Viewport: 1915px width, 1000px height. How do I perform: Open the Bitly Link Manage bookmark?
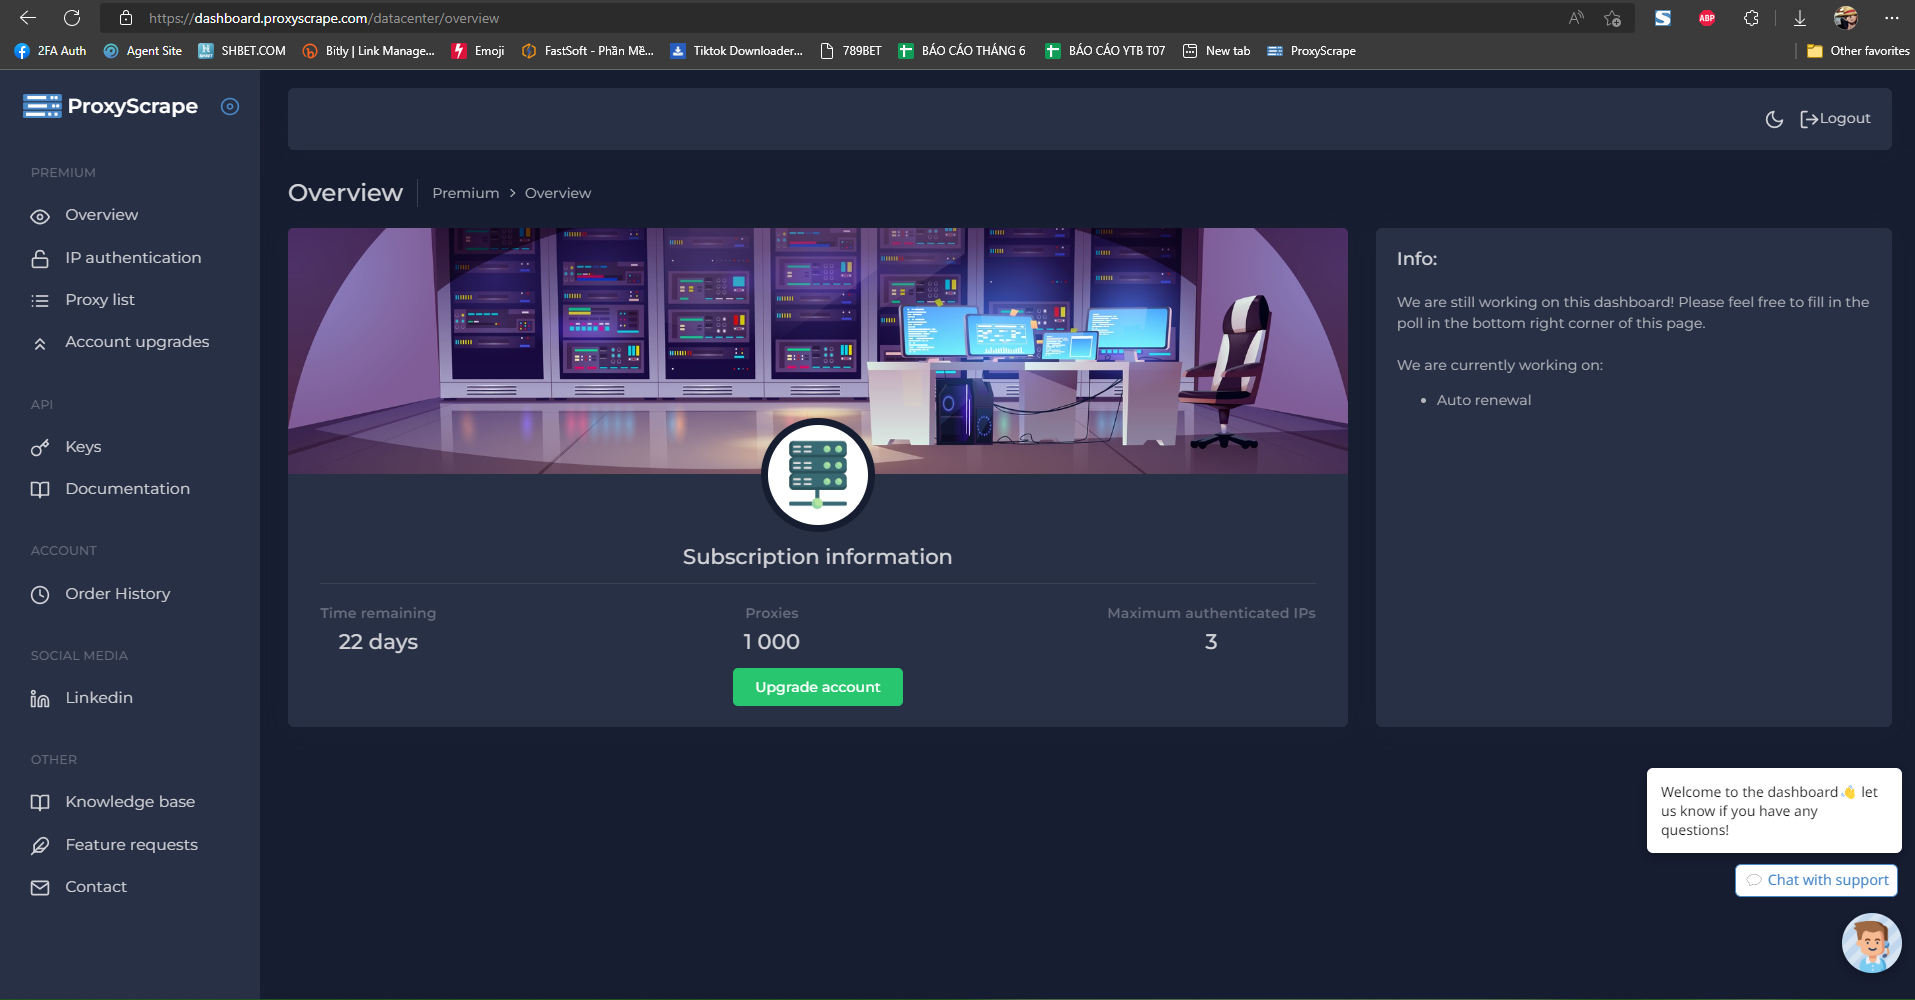click(368, 51)
